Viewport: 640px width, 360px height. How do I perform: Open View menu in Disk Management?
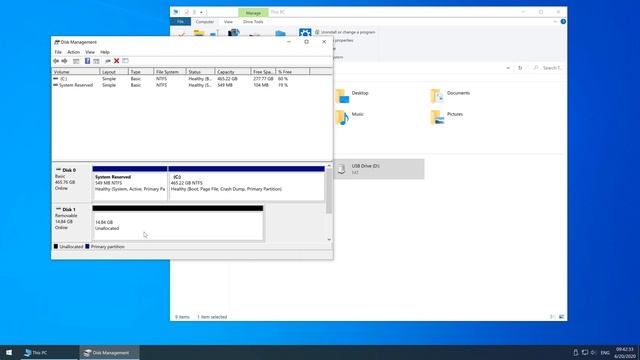point(90,52)
